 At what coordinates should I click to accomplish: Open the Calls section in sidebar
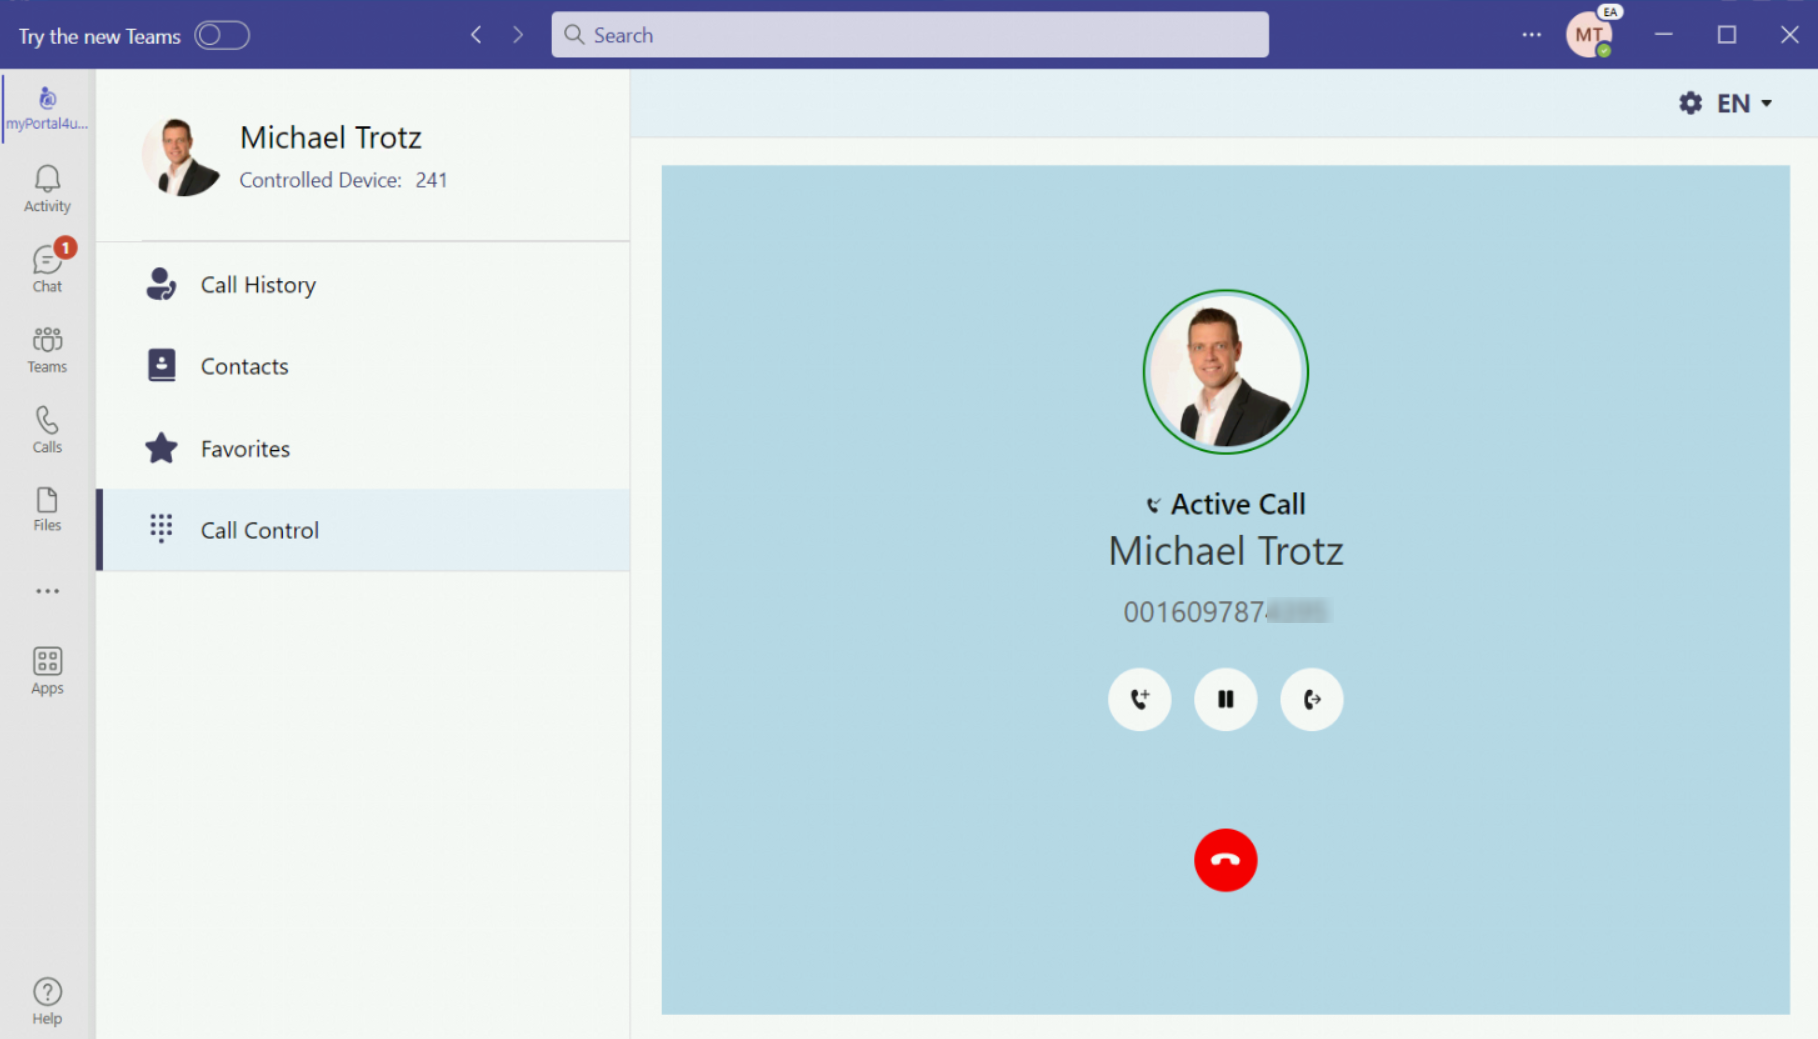pyautogui.click(x=47, y=429)
